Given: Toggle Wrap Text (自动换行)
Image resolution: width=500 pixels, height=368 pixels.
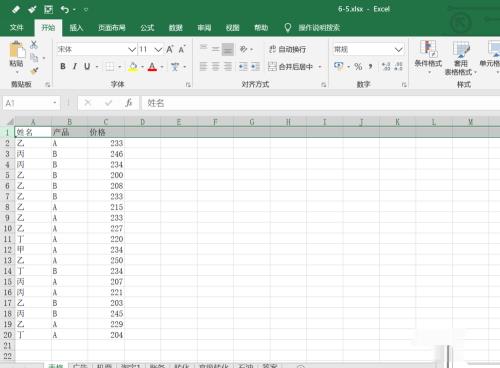Looking at the screenshot, I should tap(287, 49).
